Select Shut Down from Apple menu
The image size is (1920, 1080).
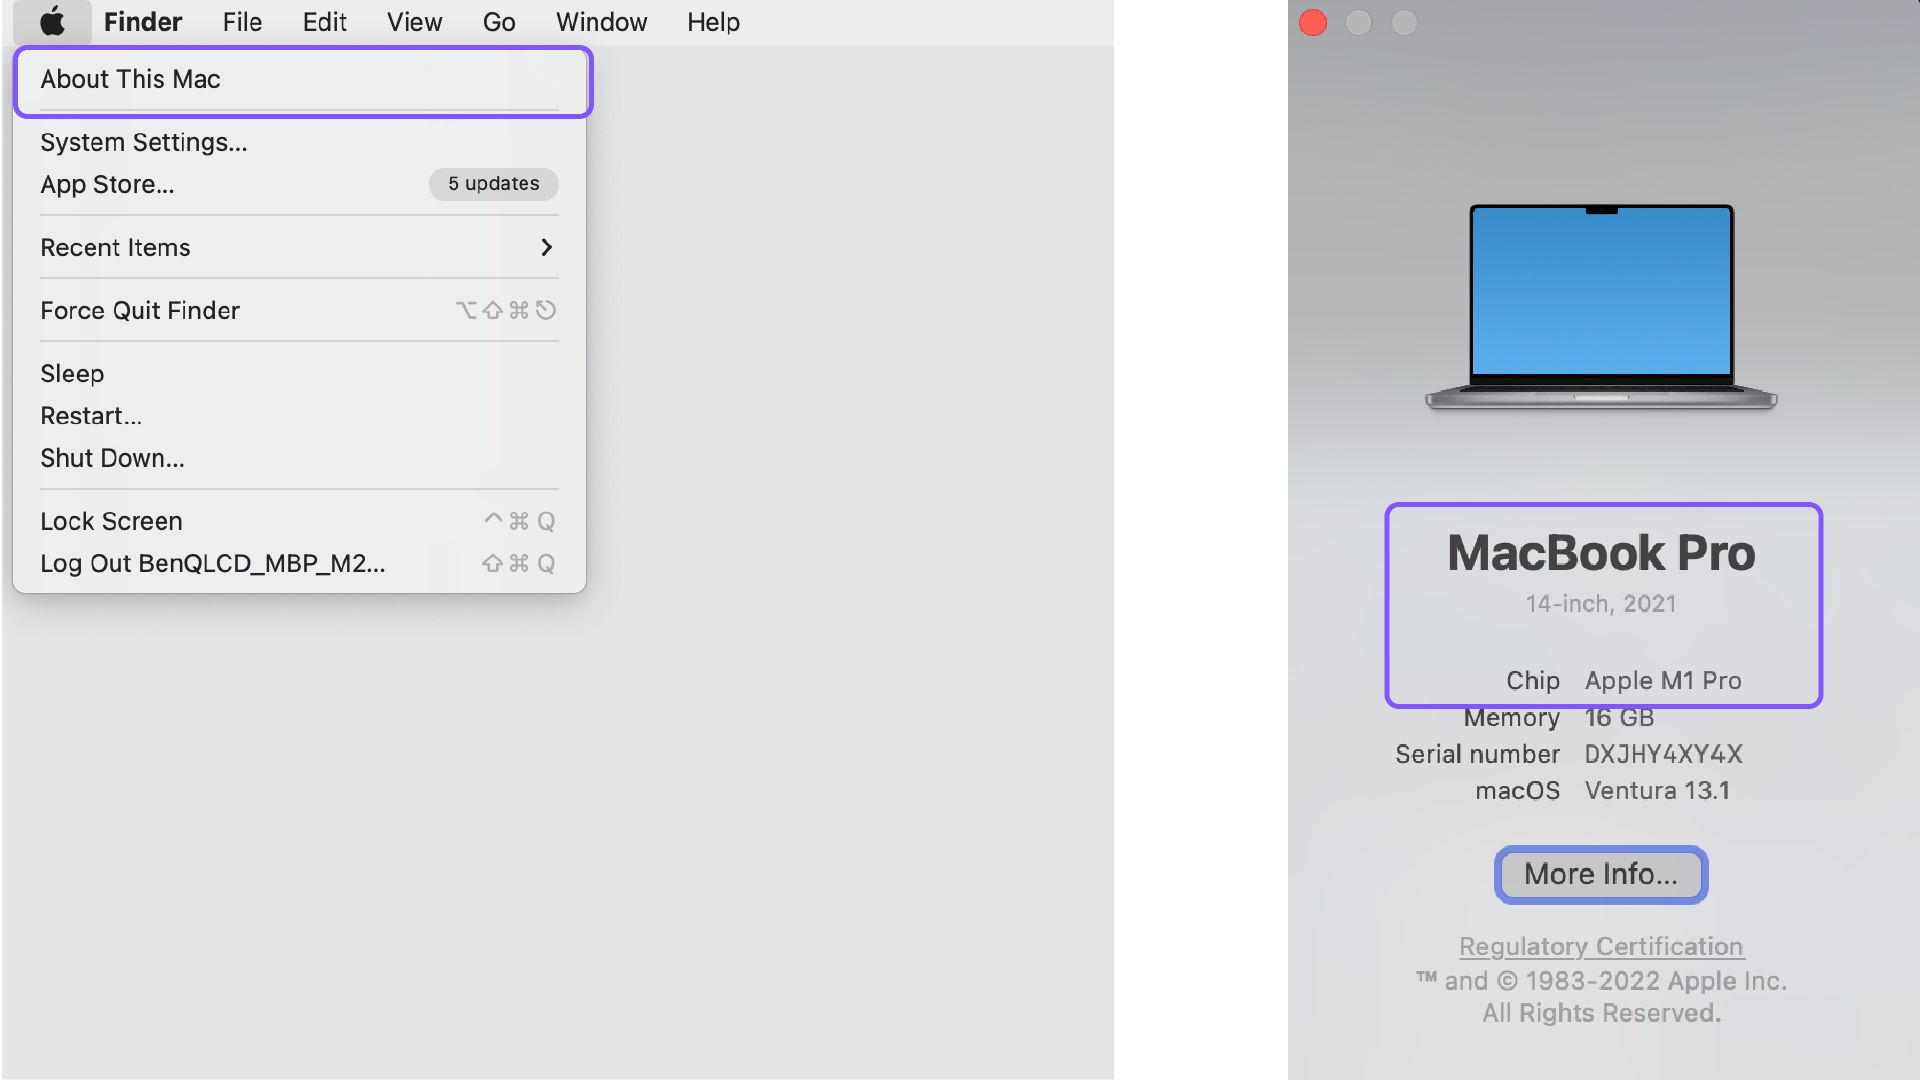(x=112, y=458)
